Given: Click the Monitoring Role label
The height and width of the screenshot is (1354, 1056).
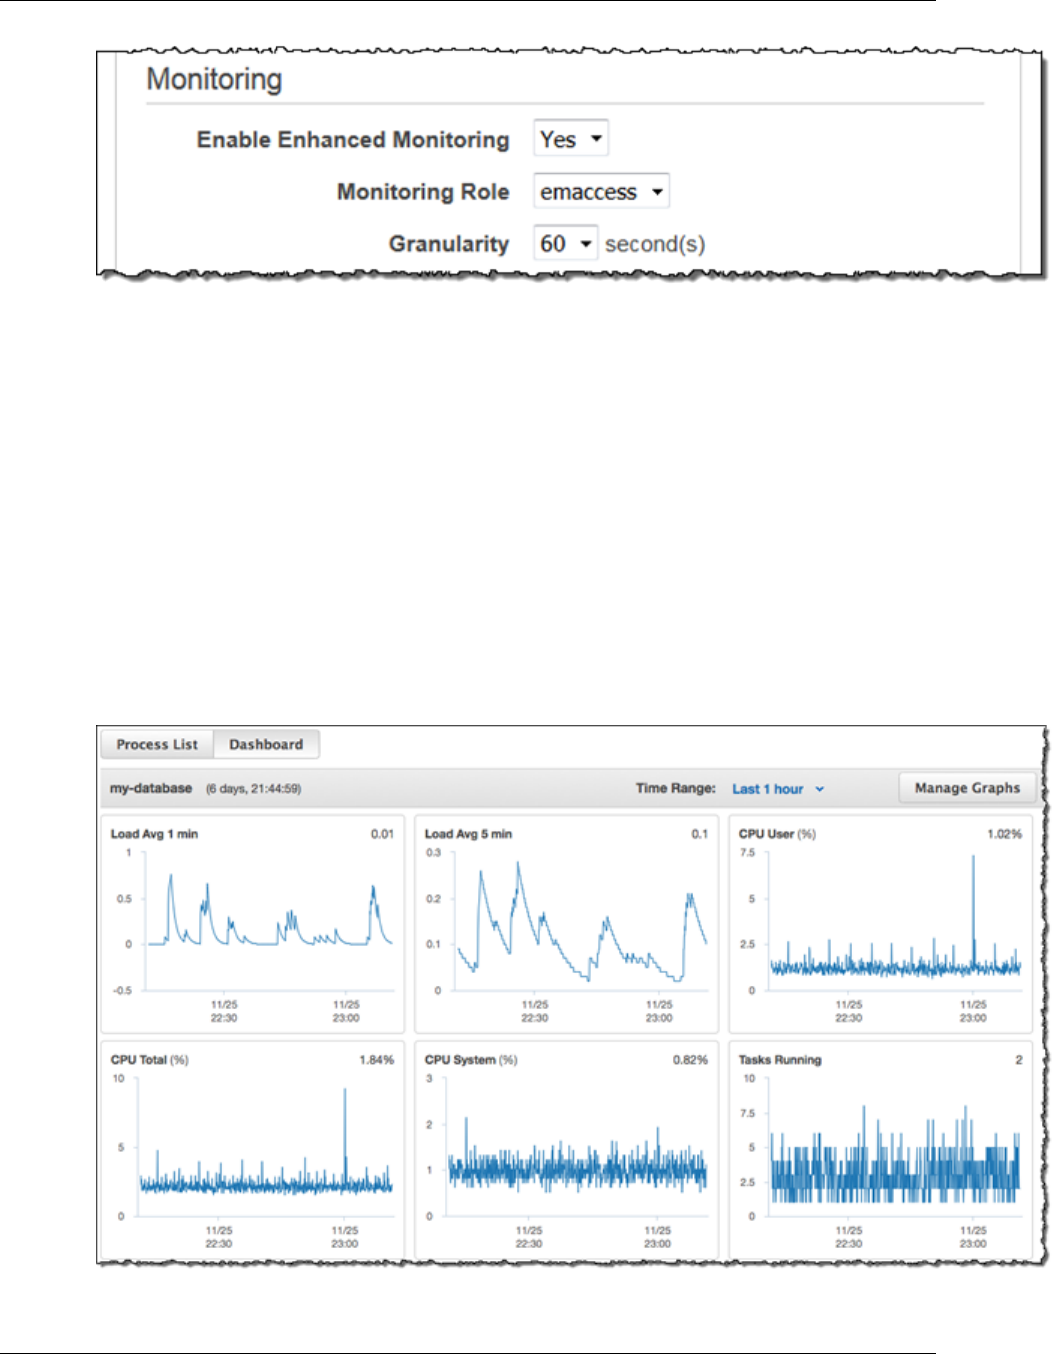Looking at the screenshot, I should click(x=423, y=192).
